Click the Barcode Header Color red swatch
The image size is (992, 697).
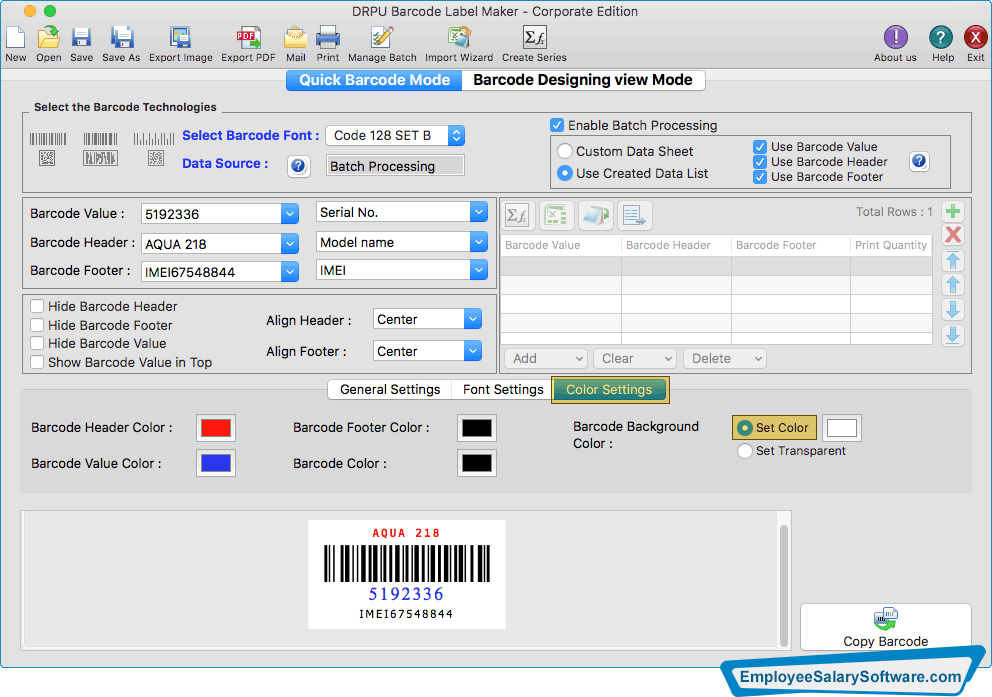coord(216,428)
